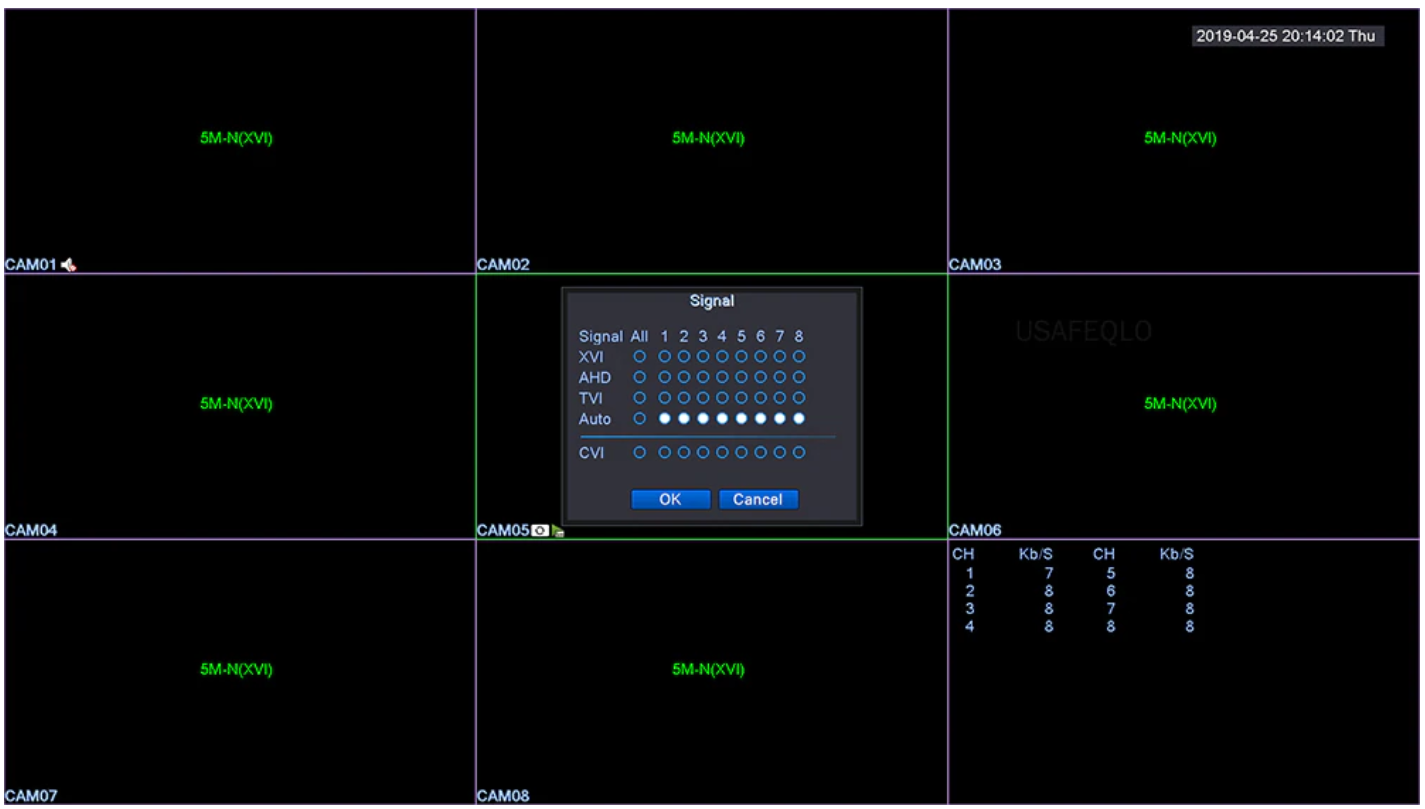
Task: Click the selected Auto radio for channel 4
Action: point(722,418)
